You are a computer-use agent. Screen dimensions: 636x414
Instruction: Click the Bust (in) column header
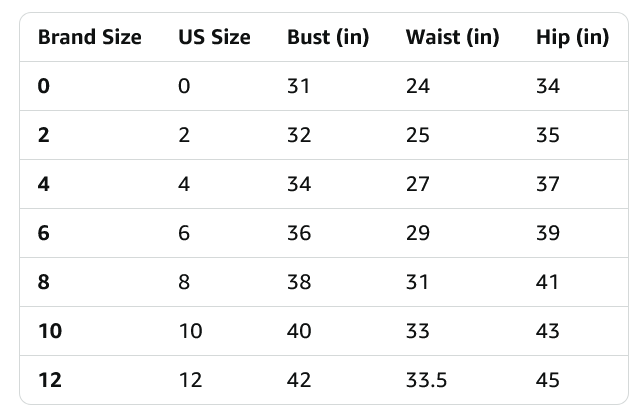tap(328, 38)
